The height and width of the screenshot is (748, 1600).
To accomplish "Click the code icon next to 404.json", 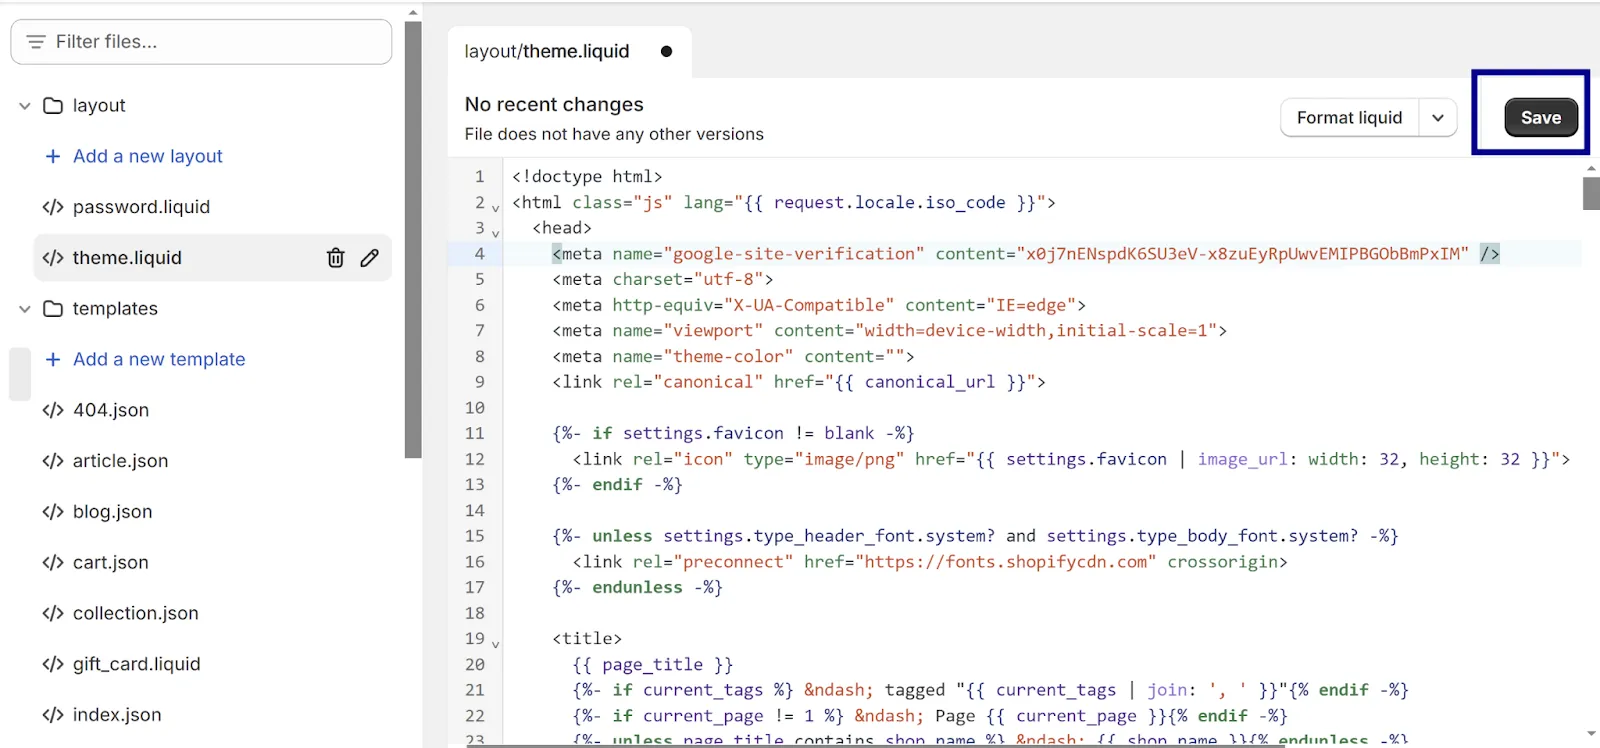I will click(53, 410).
